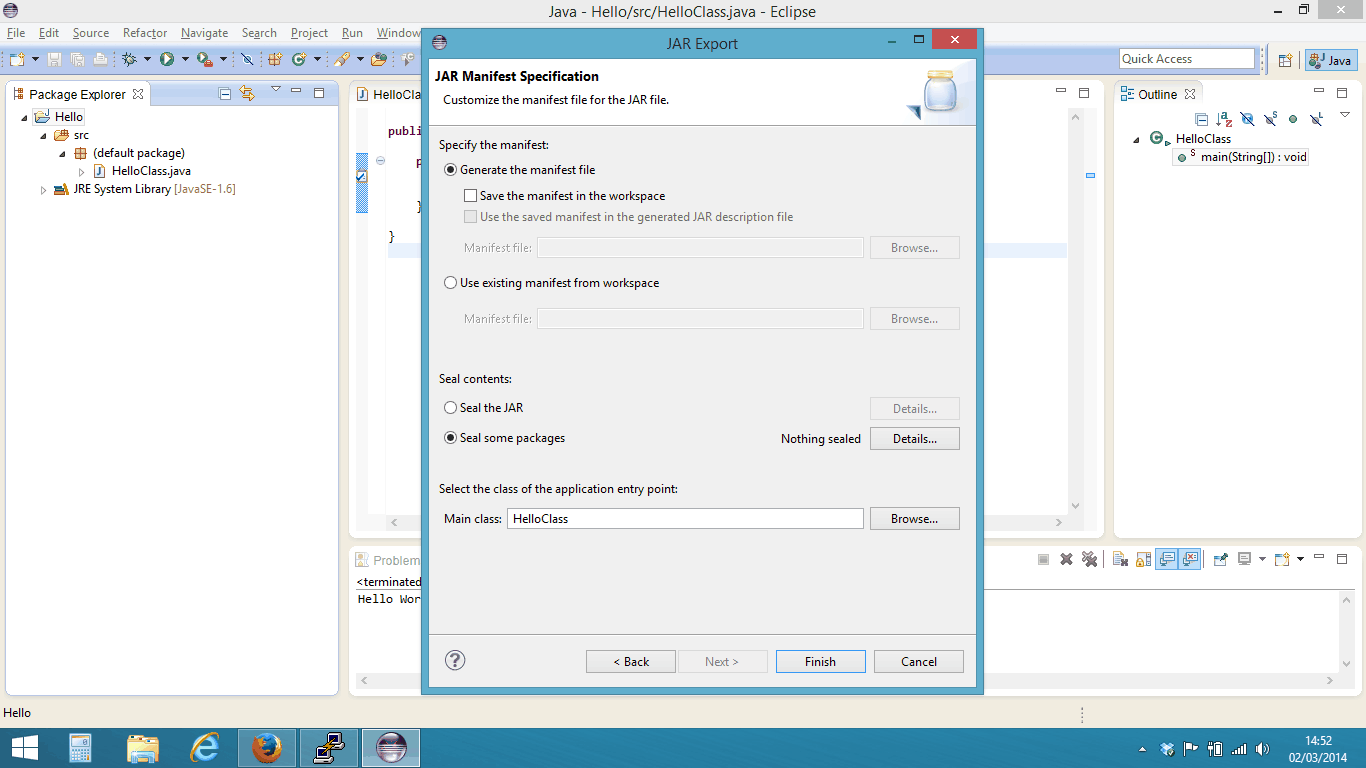Open the Navigate menu
The image size is (1366, 768).
[x=204, y=33]
